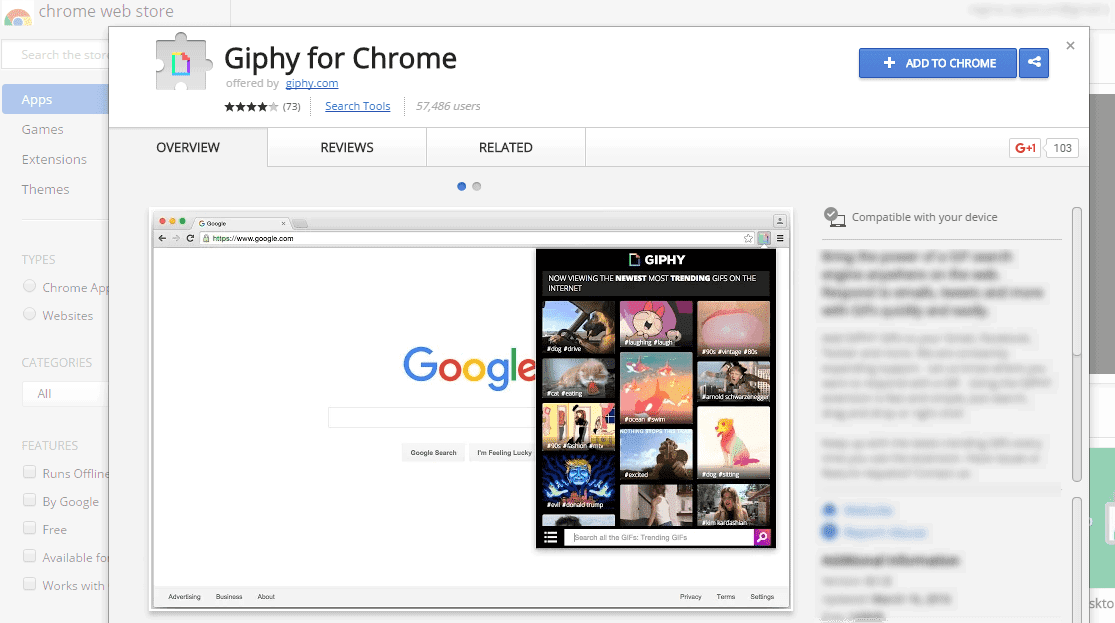This screenshot has height=623, width=1115.
Task: Enable the By Google checkbox
Action: point(29,500)
